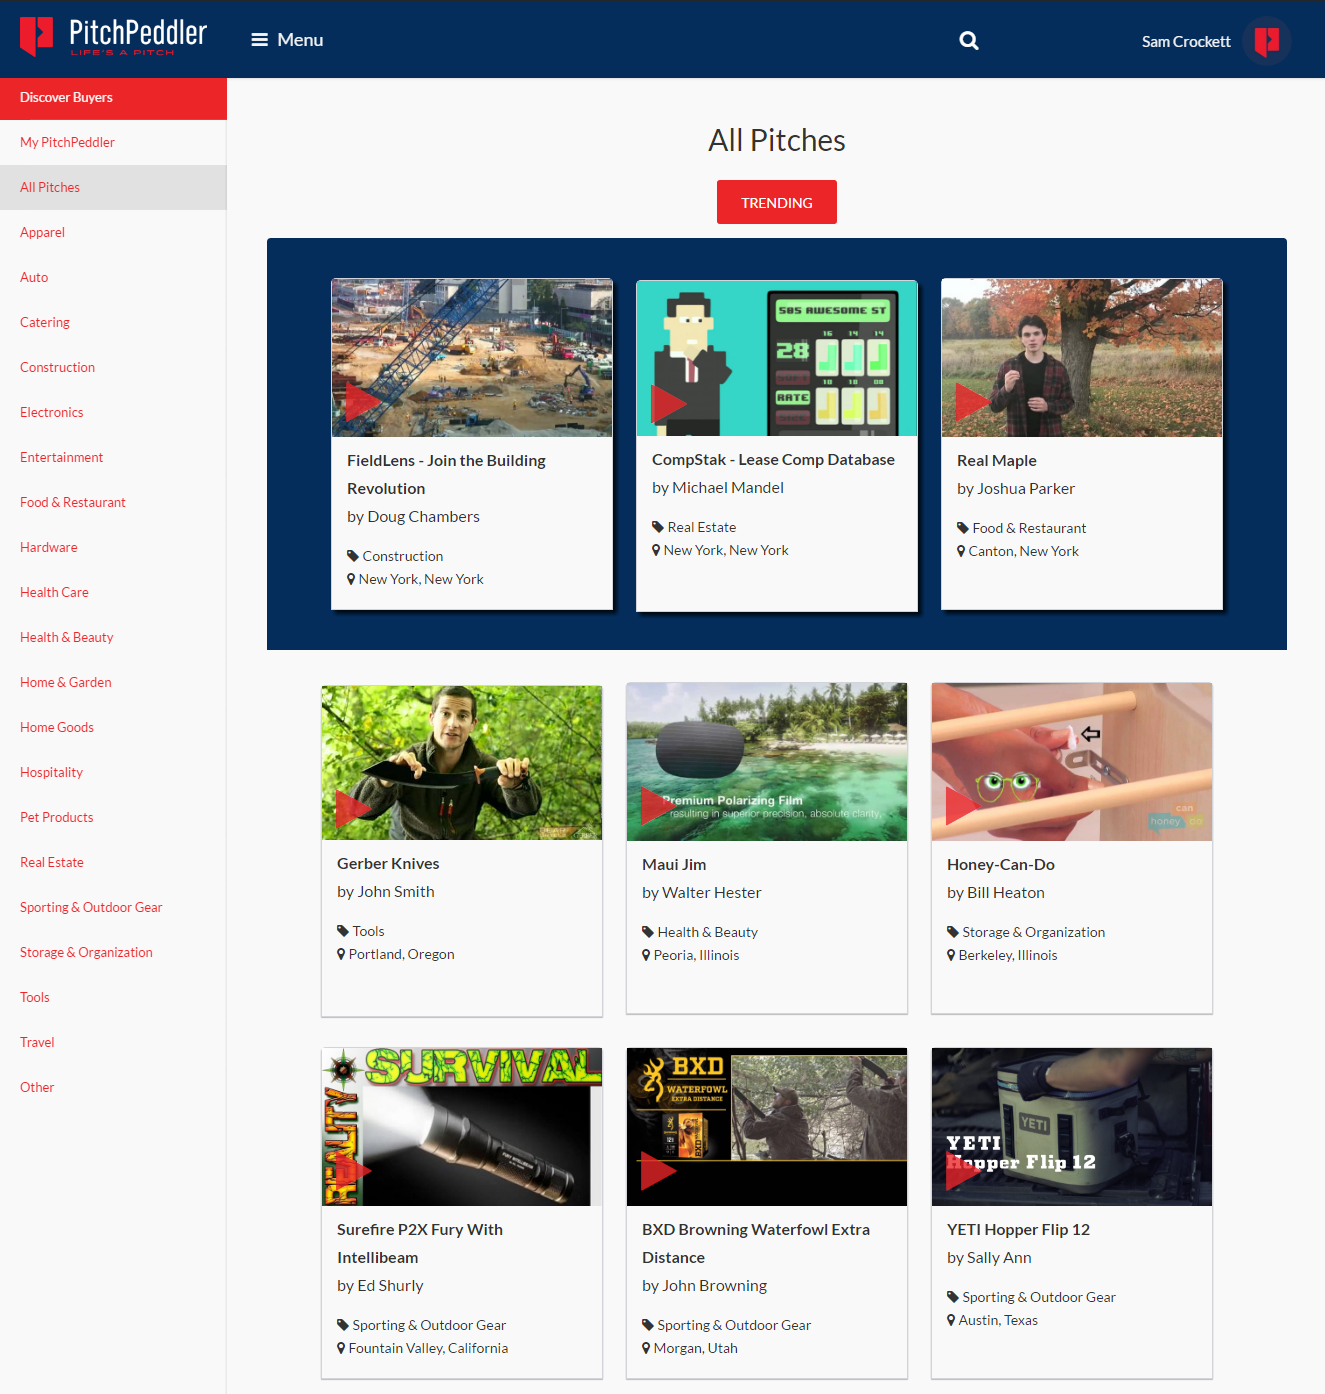The image size is (1325, 1394).
Task: Click tag icon beside Tools on Gerber card
Action: pyautogui.click(x=343, y=931)
